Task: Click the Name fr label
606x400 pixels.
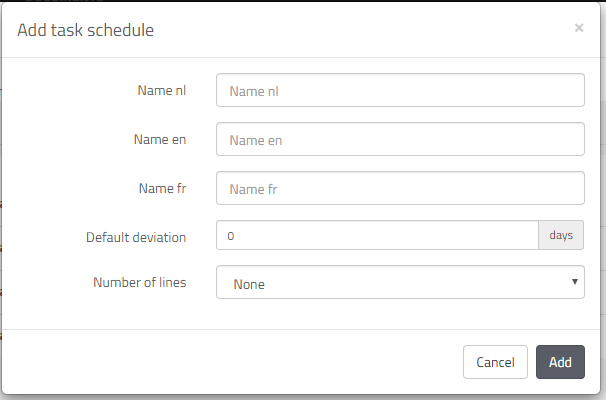Action: pyautogui.click(x=162, y=188)
